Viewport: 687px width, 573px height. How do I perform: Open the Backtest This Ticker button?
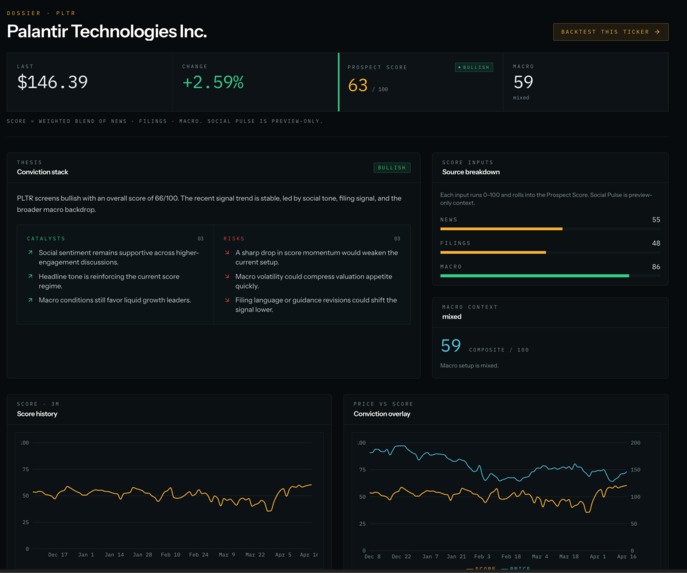point(611,32)
